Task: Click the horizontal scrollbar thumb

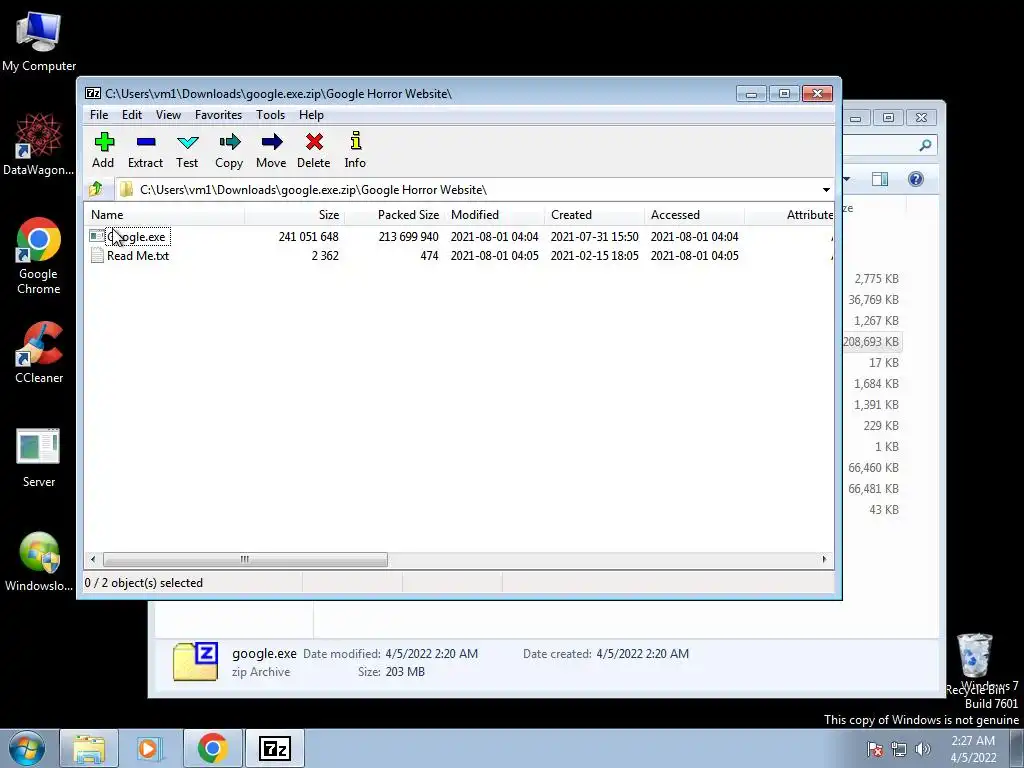Action: pyautogui.click(x=245, y=559)
